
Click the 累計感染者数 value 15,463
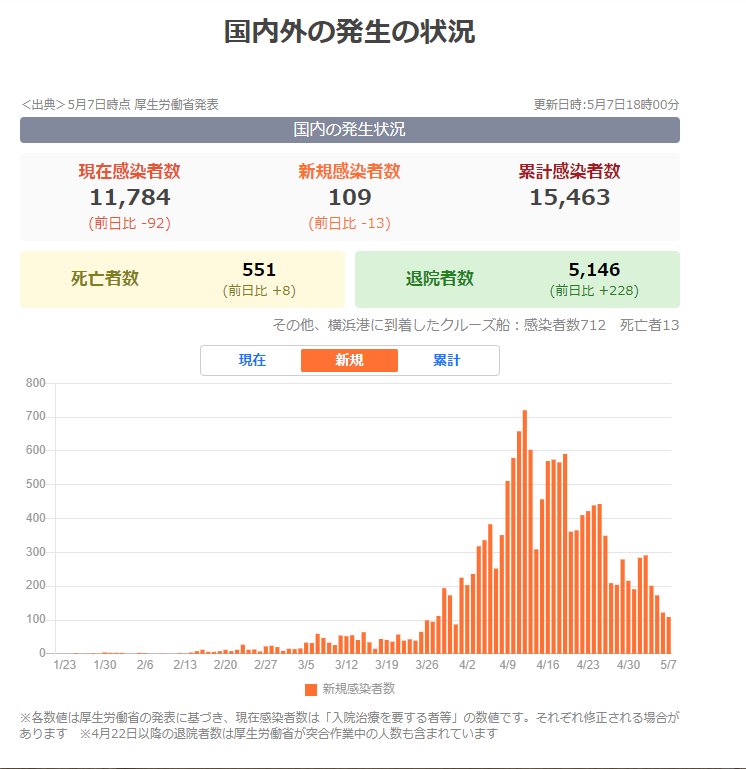(569, 197)
